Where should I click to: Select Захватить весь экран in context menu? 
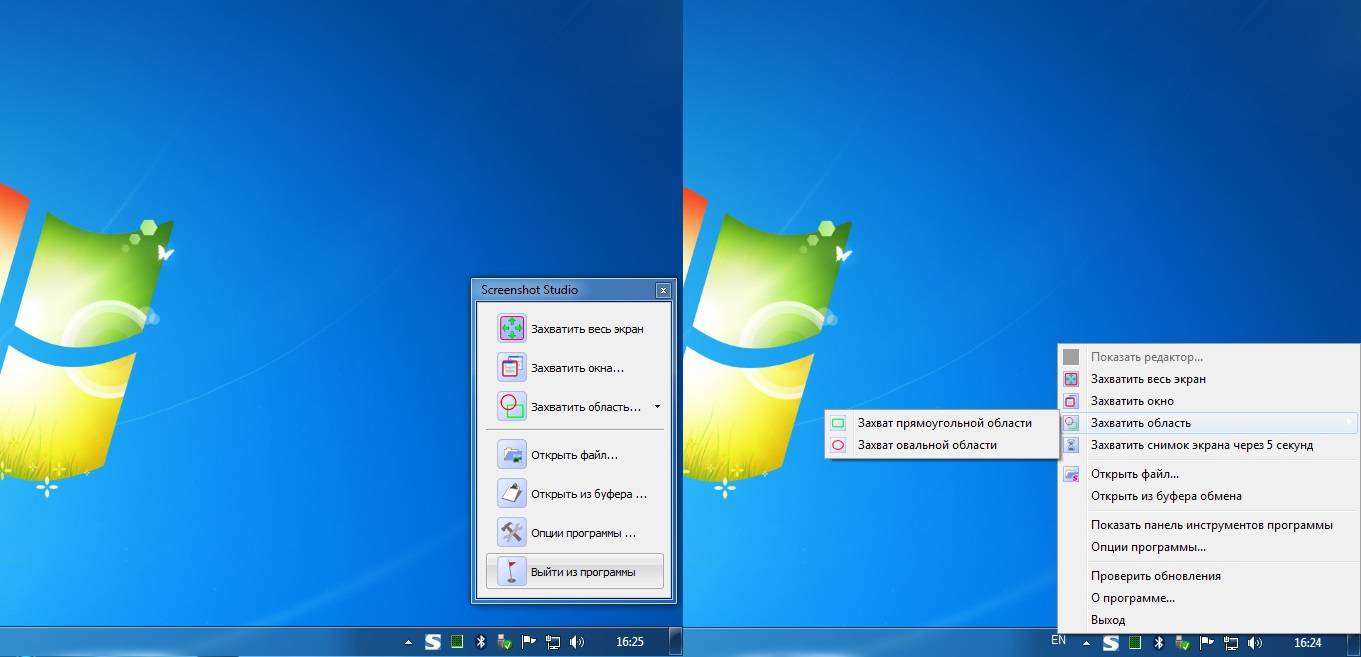[x=1208, y=379]
